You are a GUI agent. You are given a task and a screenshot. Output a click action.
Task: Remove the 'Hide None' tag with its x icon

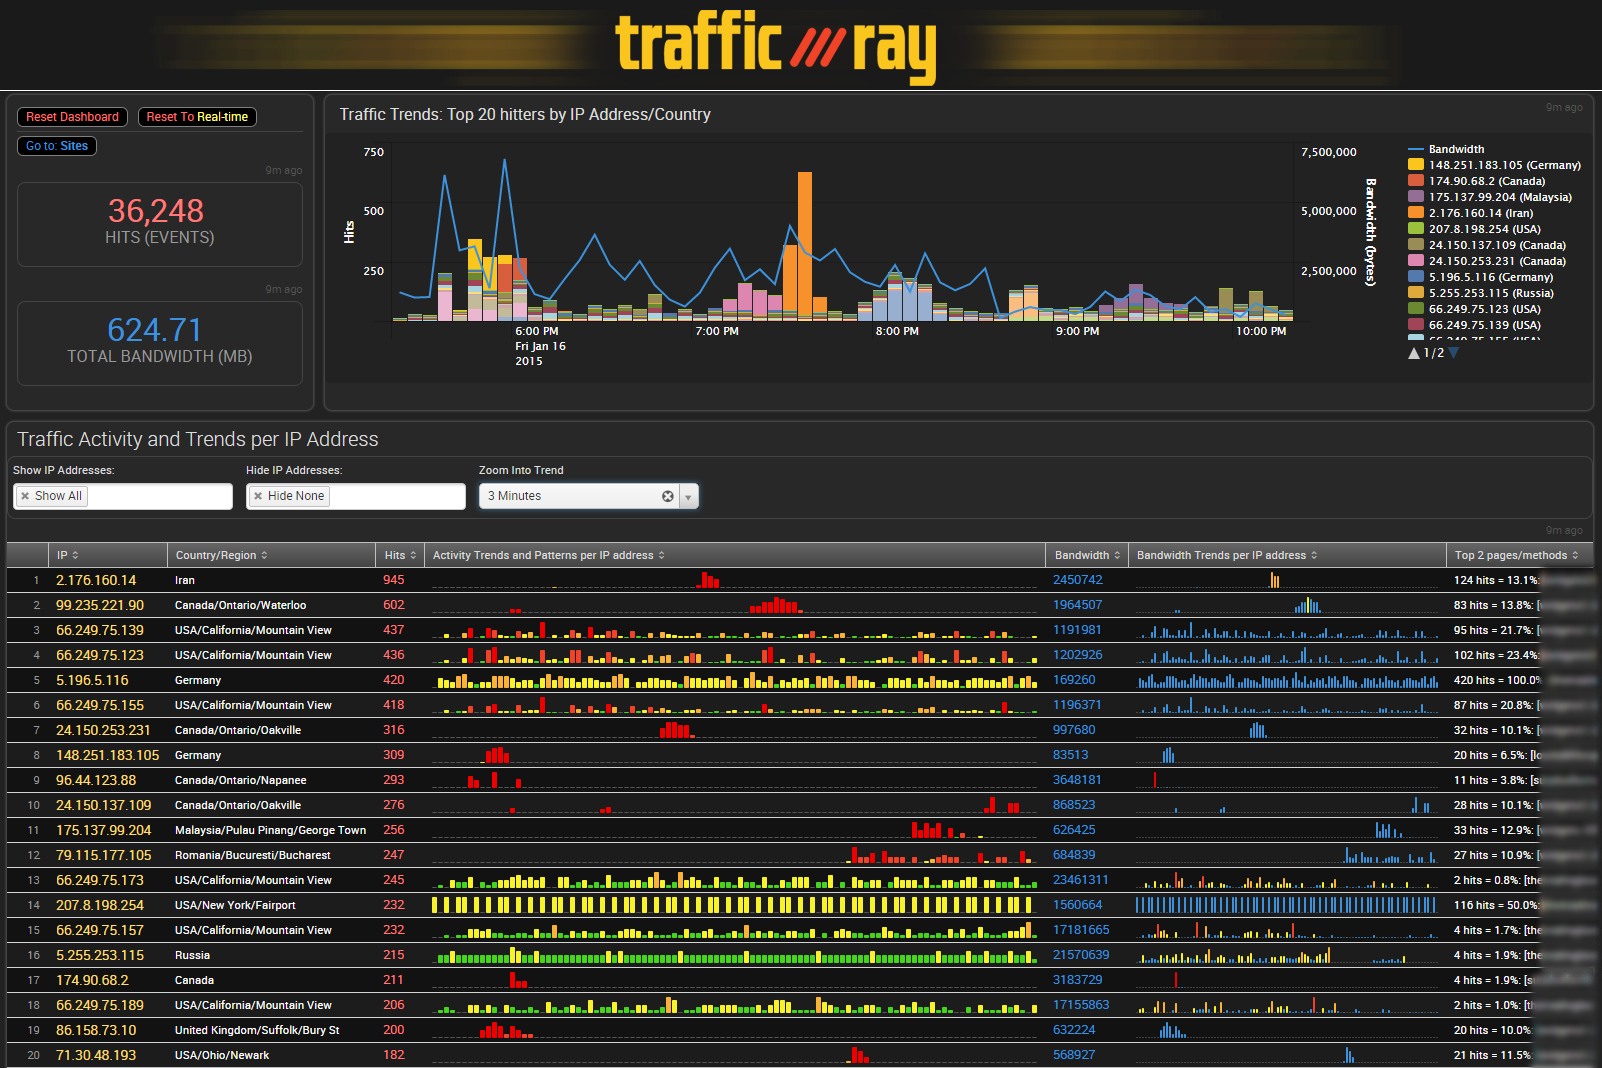(x=258, y=496)
